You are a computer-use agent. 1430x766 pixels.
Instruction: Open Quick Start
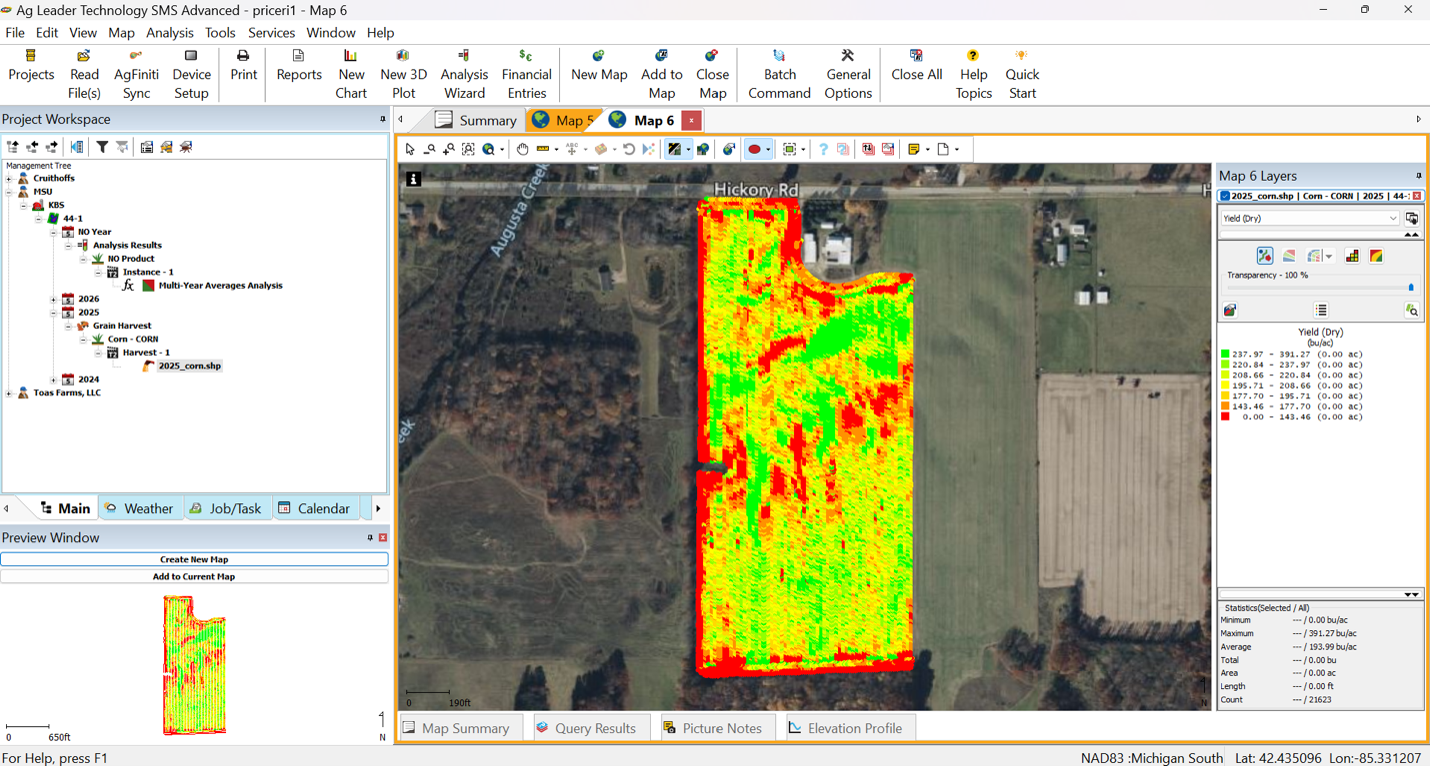[1022, 74]
